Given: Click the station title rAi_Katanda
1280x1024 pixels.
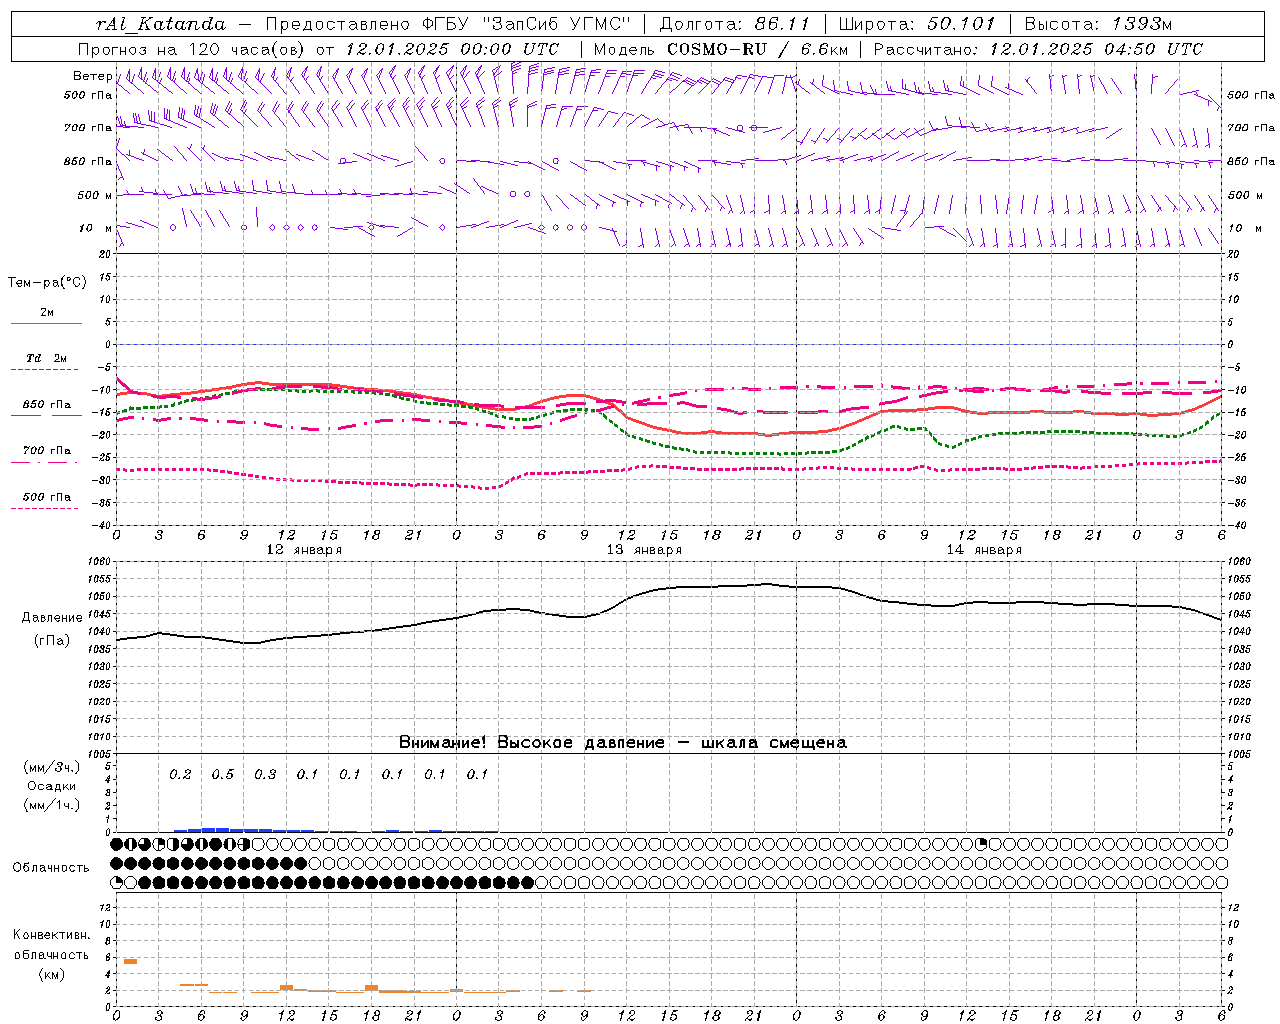Looking at the screenshot, I should pos(161,24).
